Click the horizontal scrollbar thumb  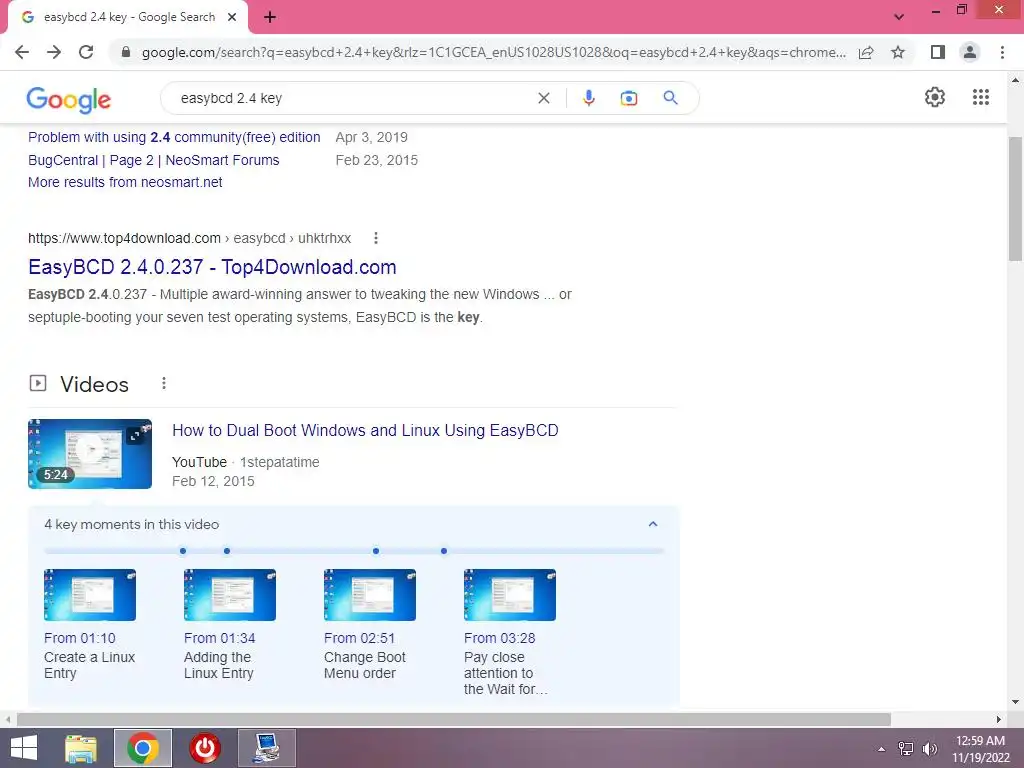454,719
